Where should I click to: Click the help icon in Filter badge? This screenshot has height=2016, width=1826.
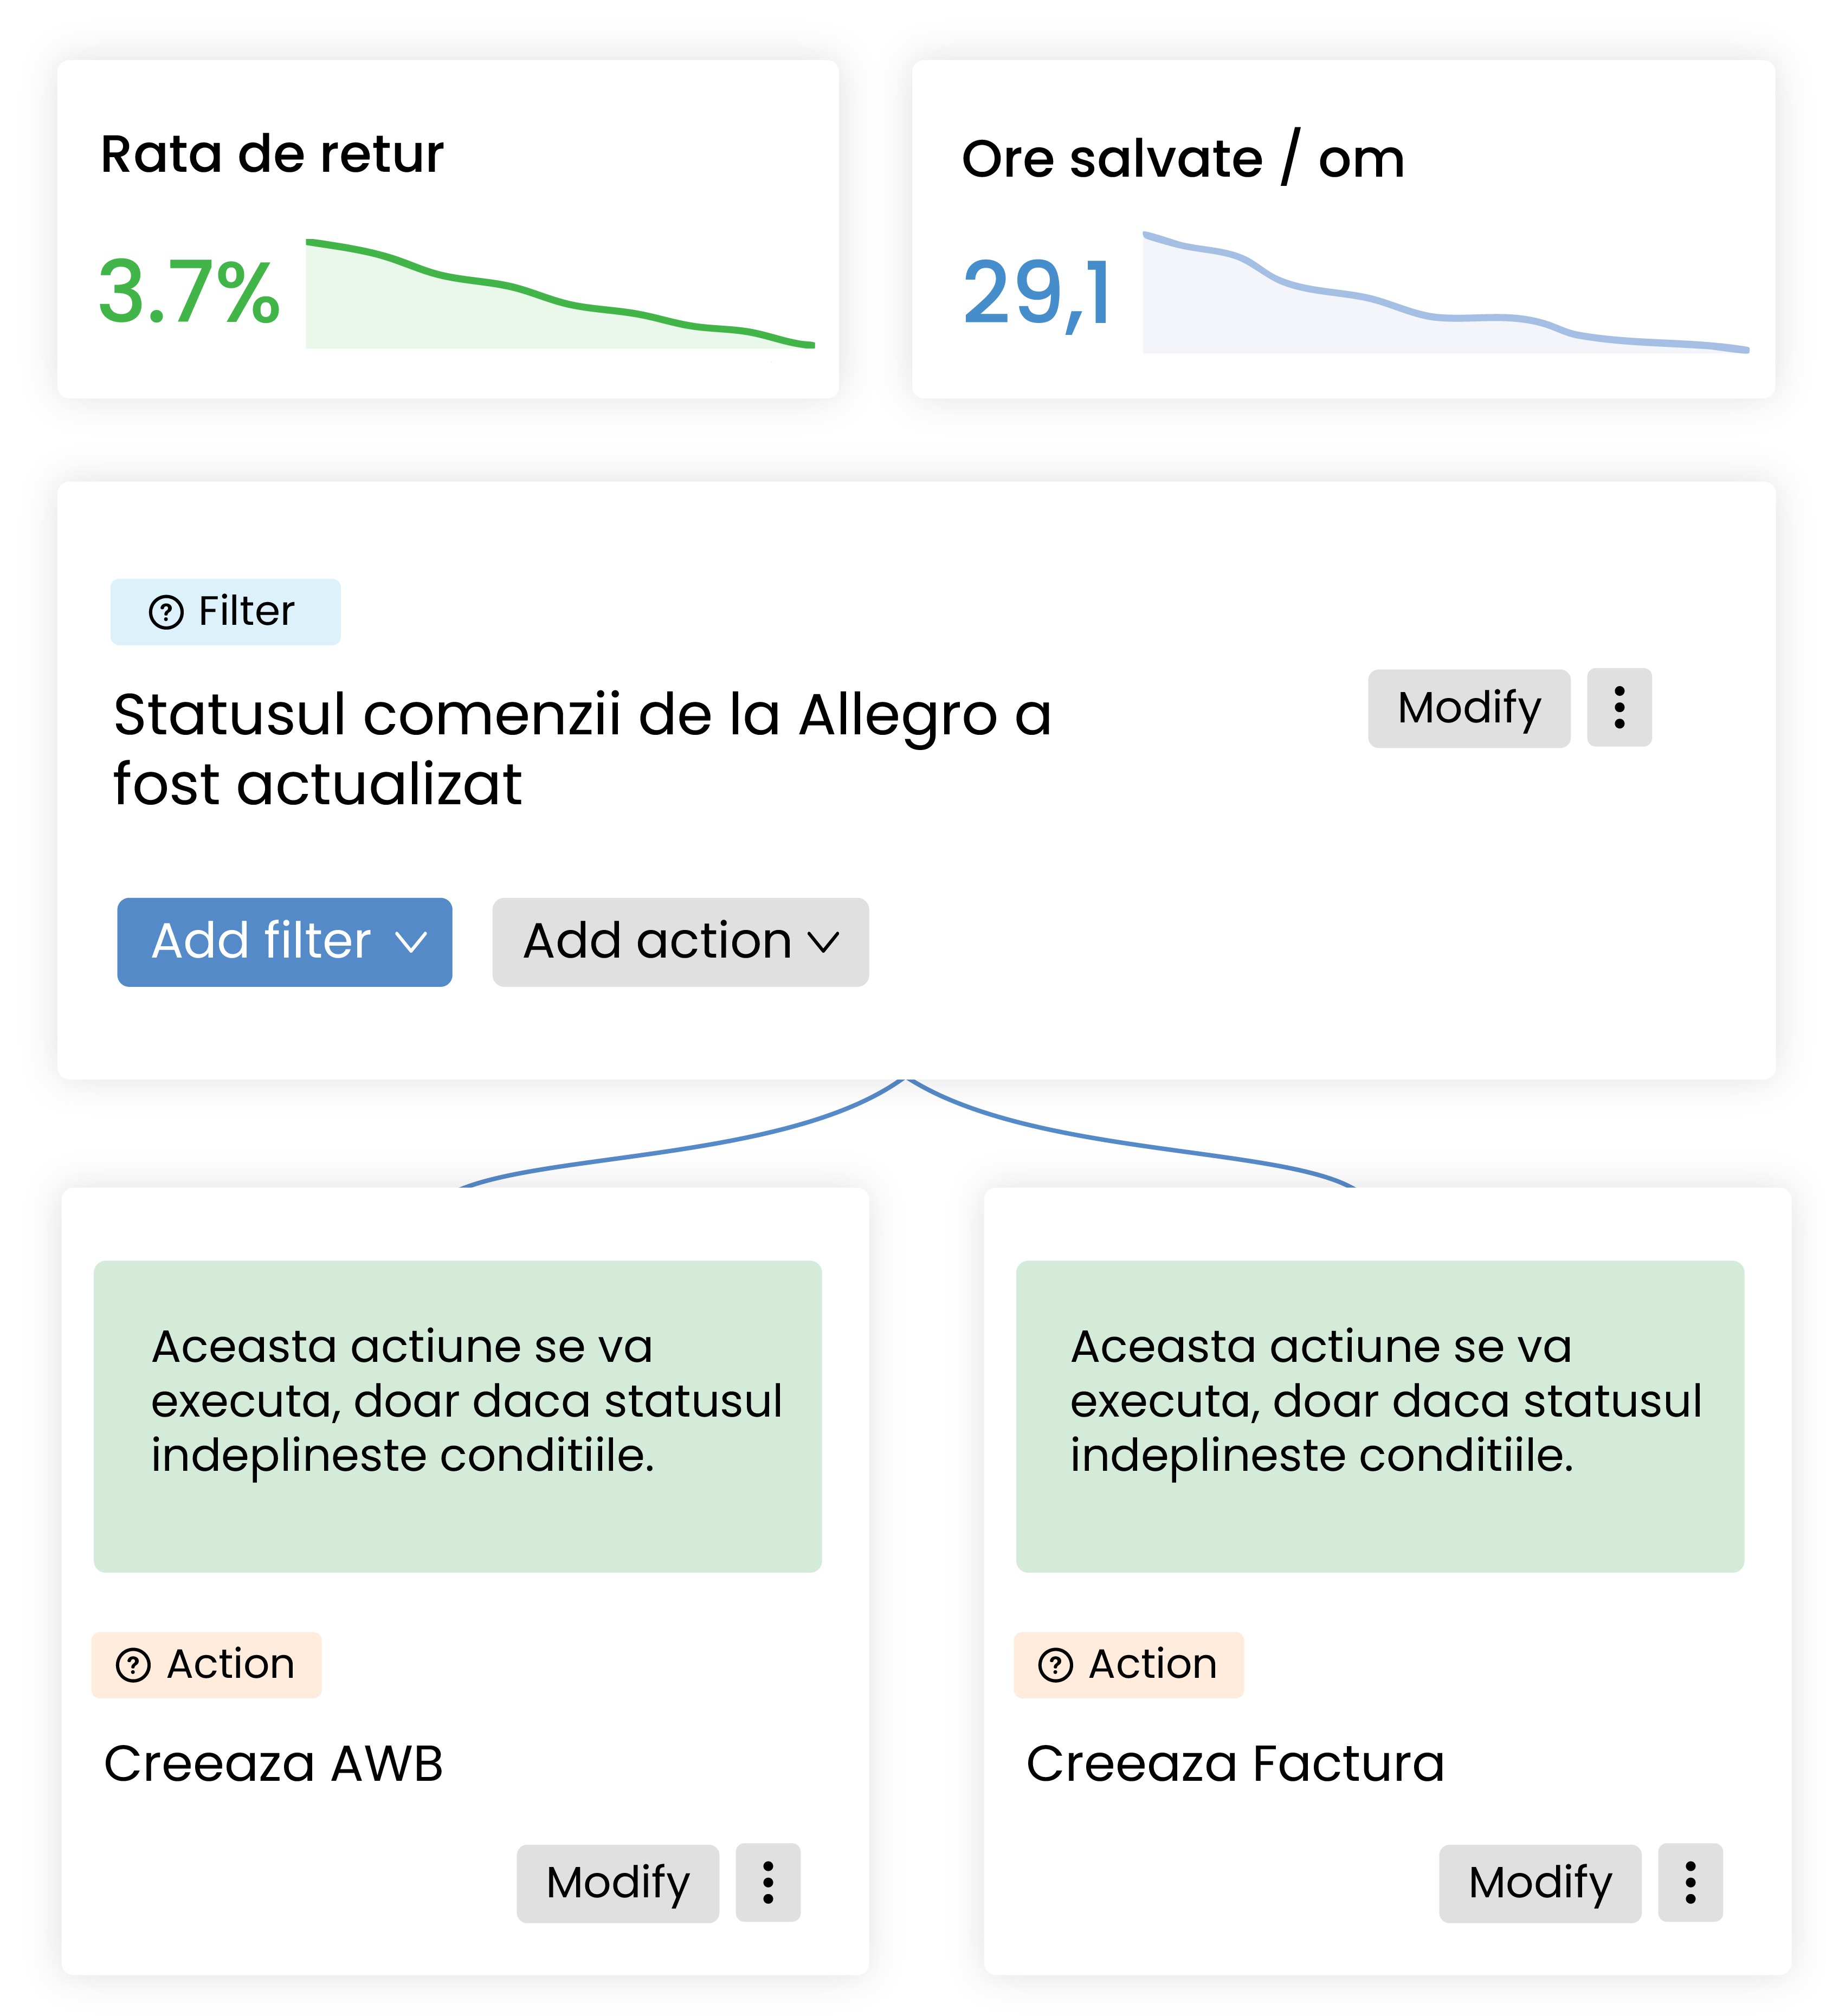(166, 612)
